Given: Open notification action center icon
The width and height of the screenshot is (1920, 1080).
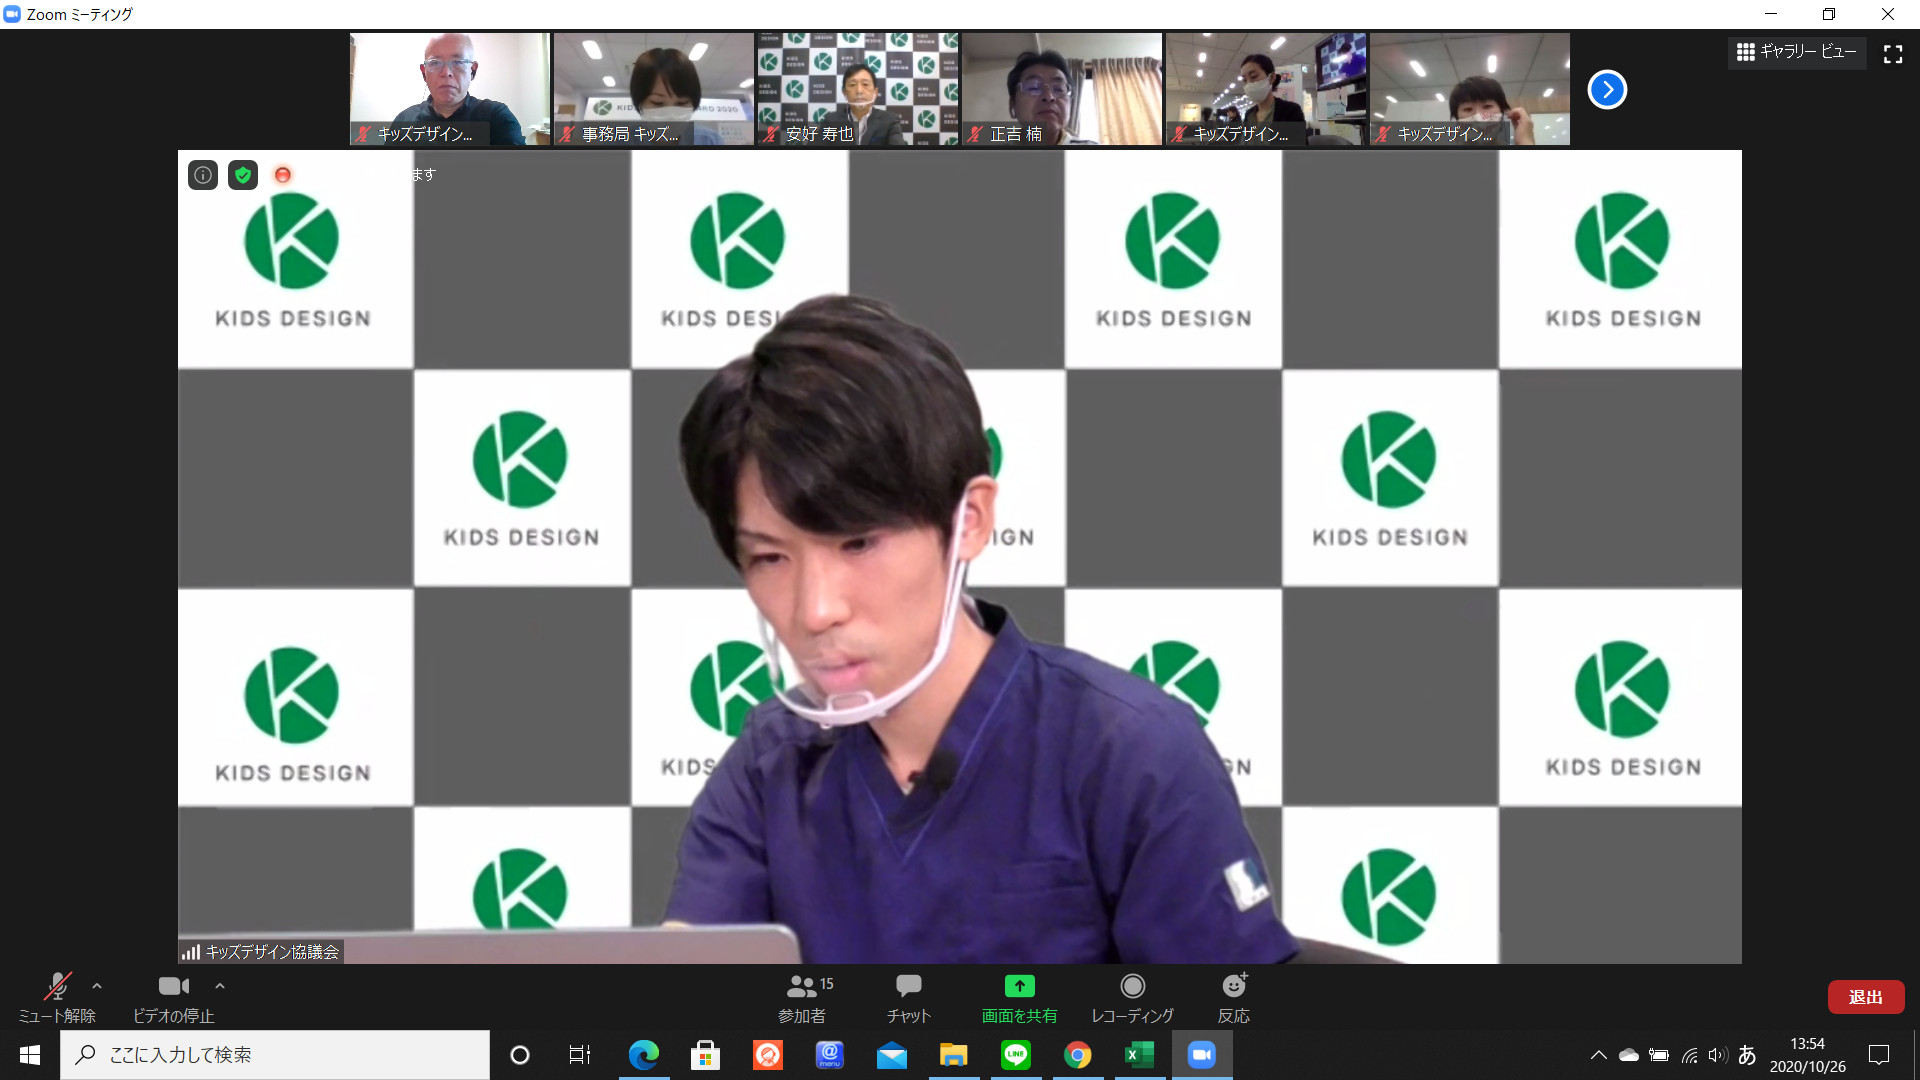Looking at the screenshot, I should click(1879, 1055).
